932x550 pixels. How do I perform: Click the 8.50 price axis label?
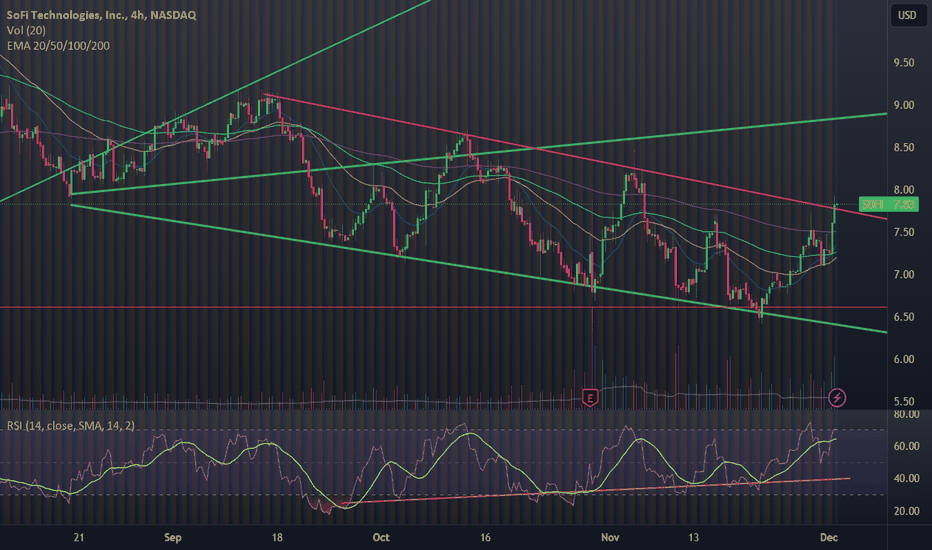[903, 147]
